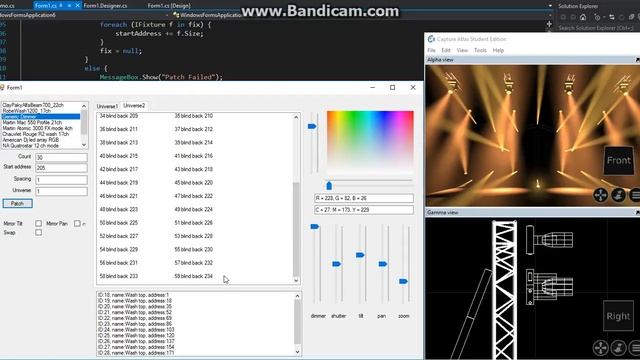Close the Form1.cs editor tab

(x=77, y=6)
